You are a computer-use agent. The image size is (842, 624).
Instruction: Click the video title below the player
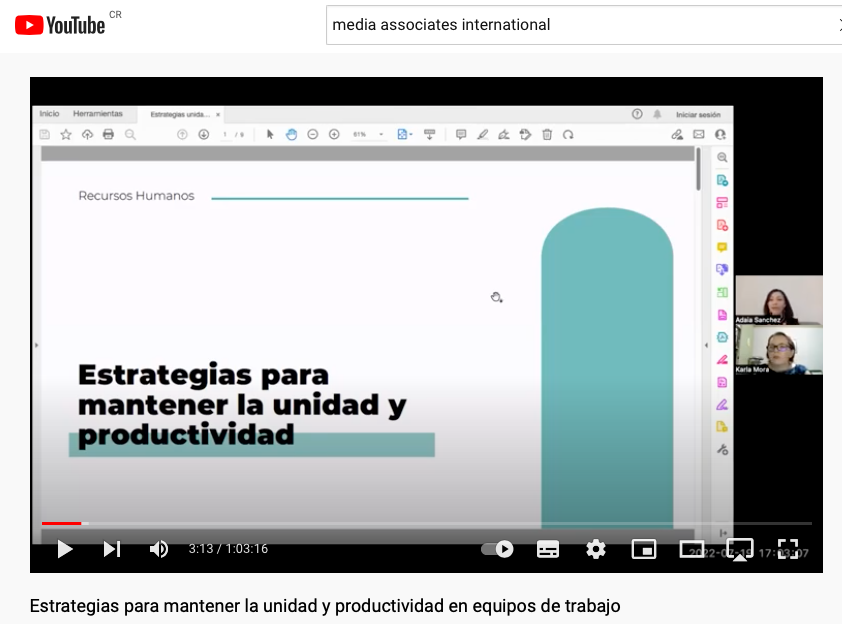click(x=325, y=606)
